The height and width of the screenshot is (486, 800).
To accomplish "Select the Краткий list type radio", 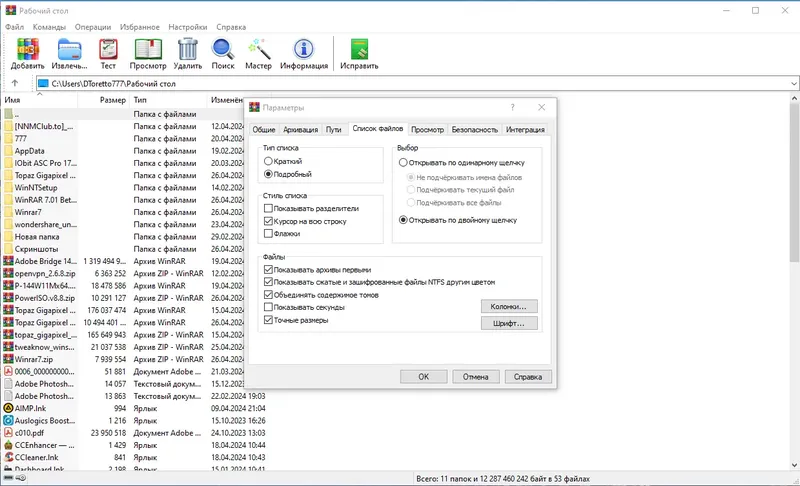I will (268, 161).
